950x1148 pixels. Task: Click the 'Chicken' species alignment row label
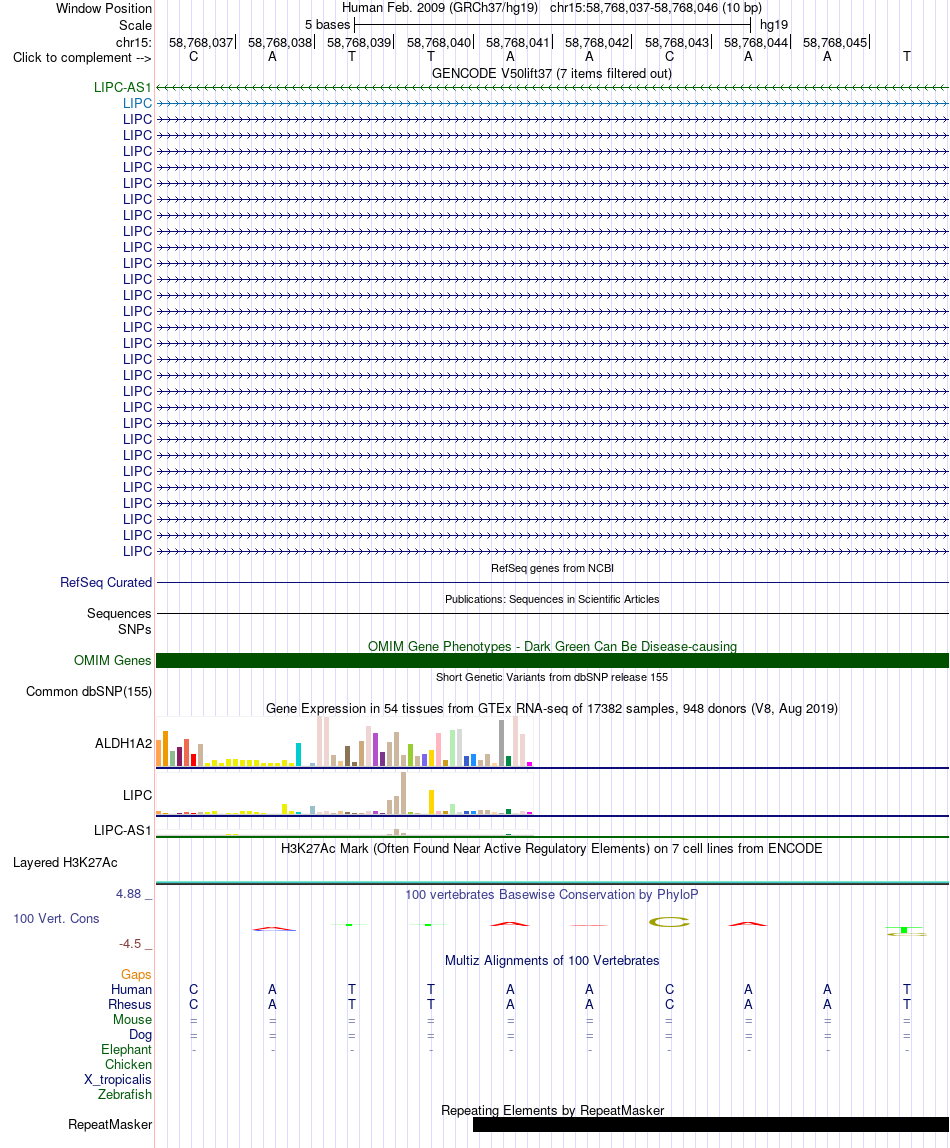click(128, 1065)
